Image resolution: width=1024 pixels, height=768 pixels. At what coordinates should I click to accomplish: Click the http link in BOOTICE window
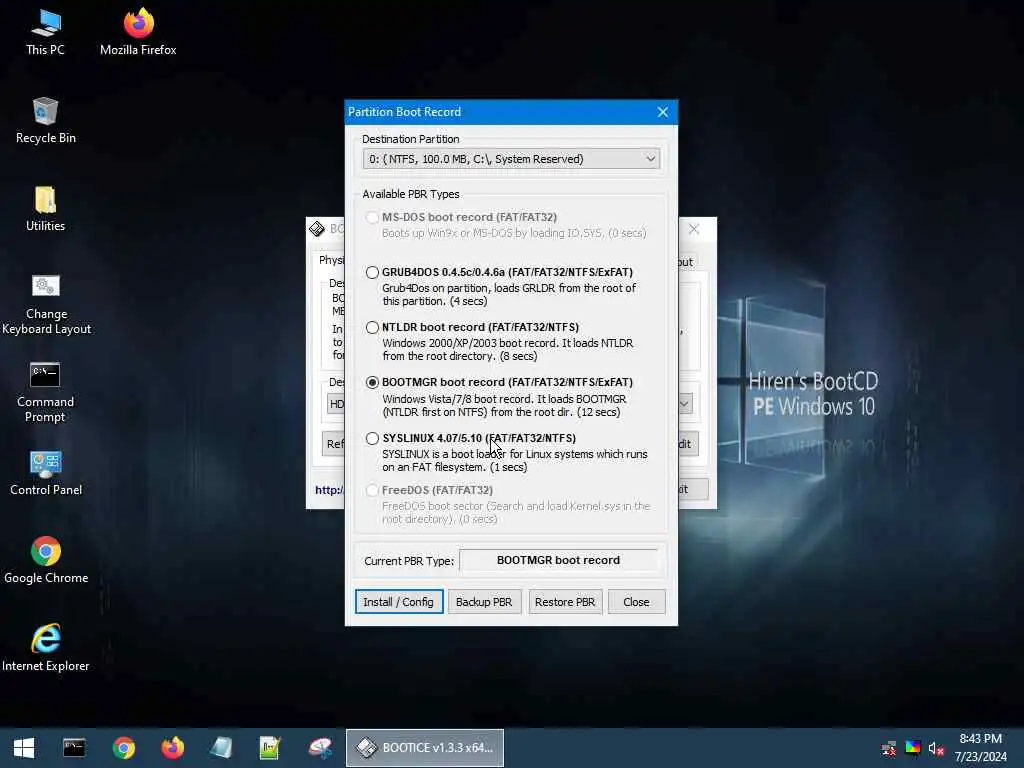[x=329, y=490]
